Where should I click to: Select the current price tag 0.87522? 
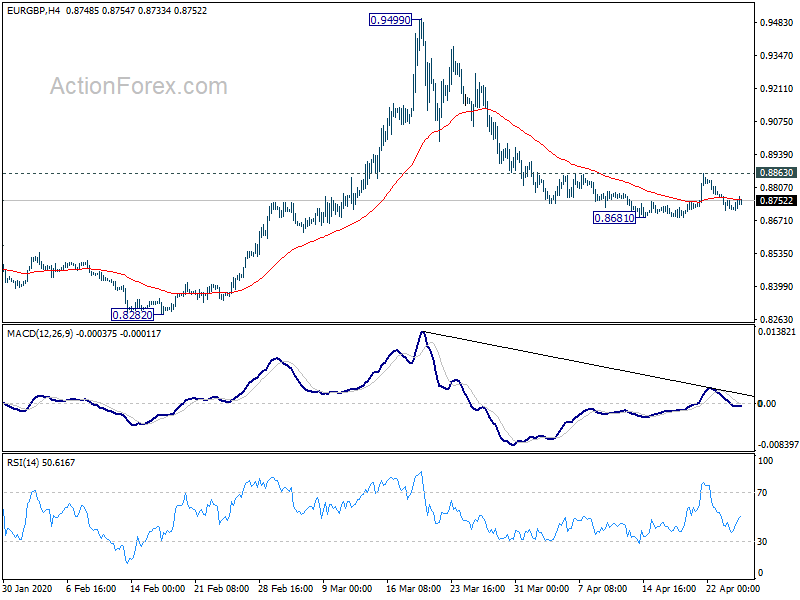tap(776, 201)
